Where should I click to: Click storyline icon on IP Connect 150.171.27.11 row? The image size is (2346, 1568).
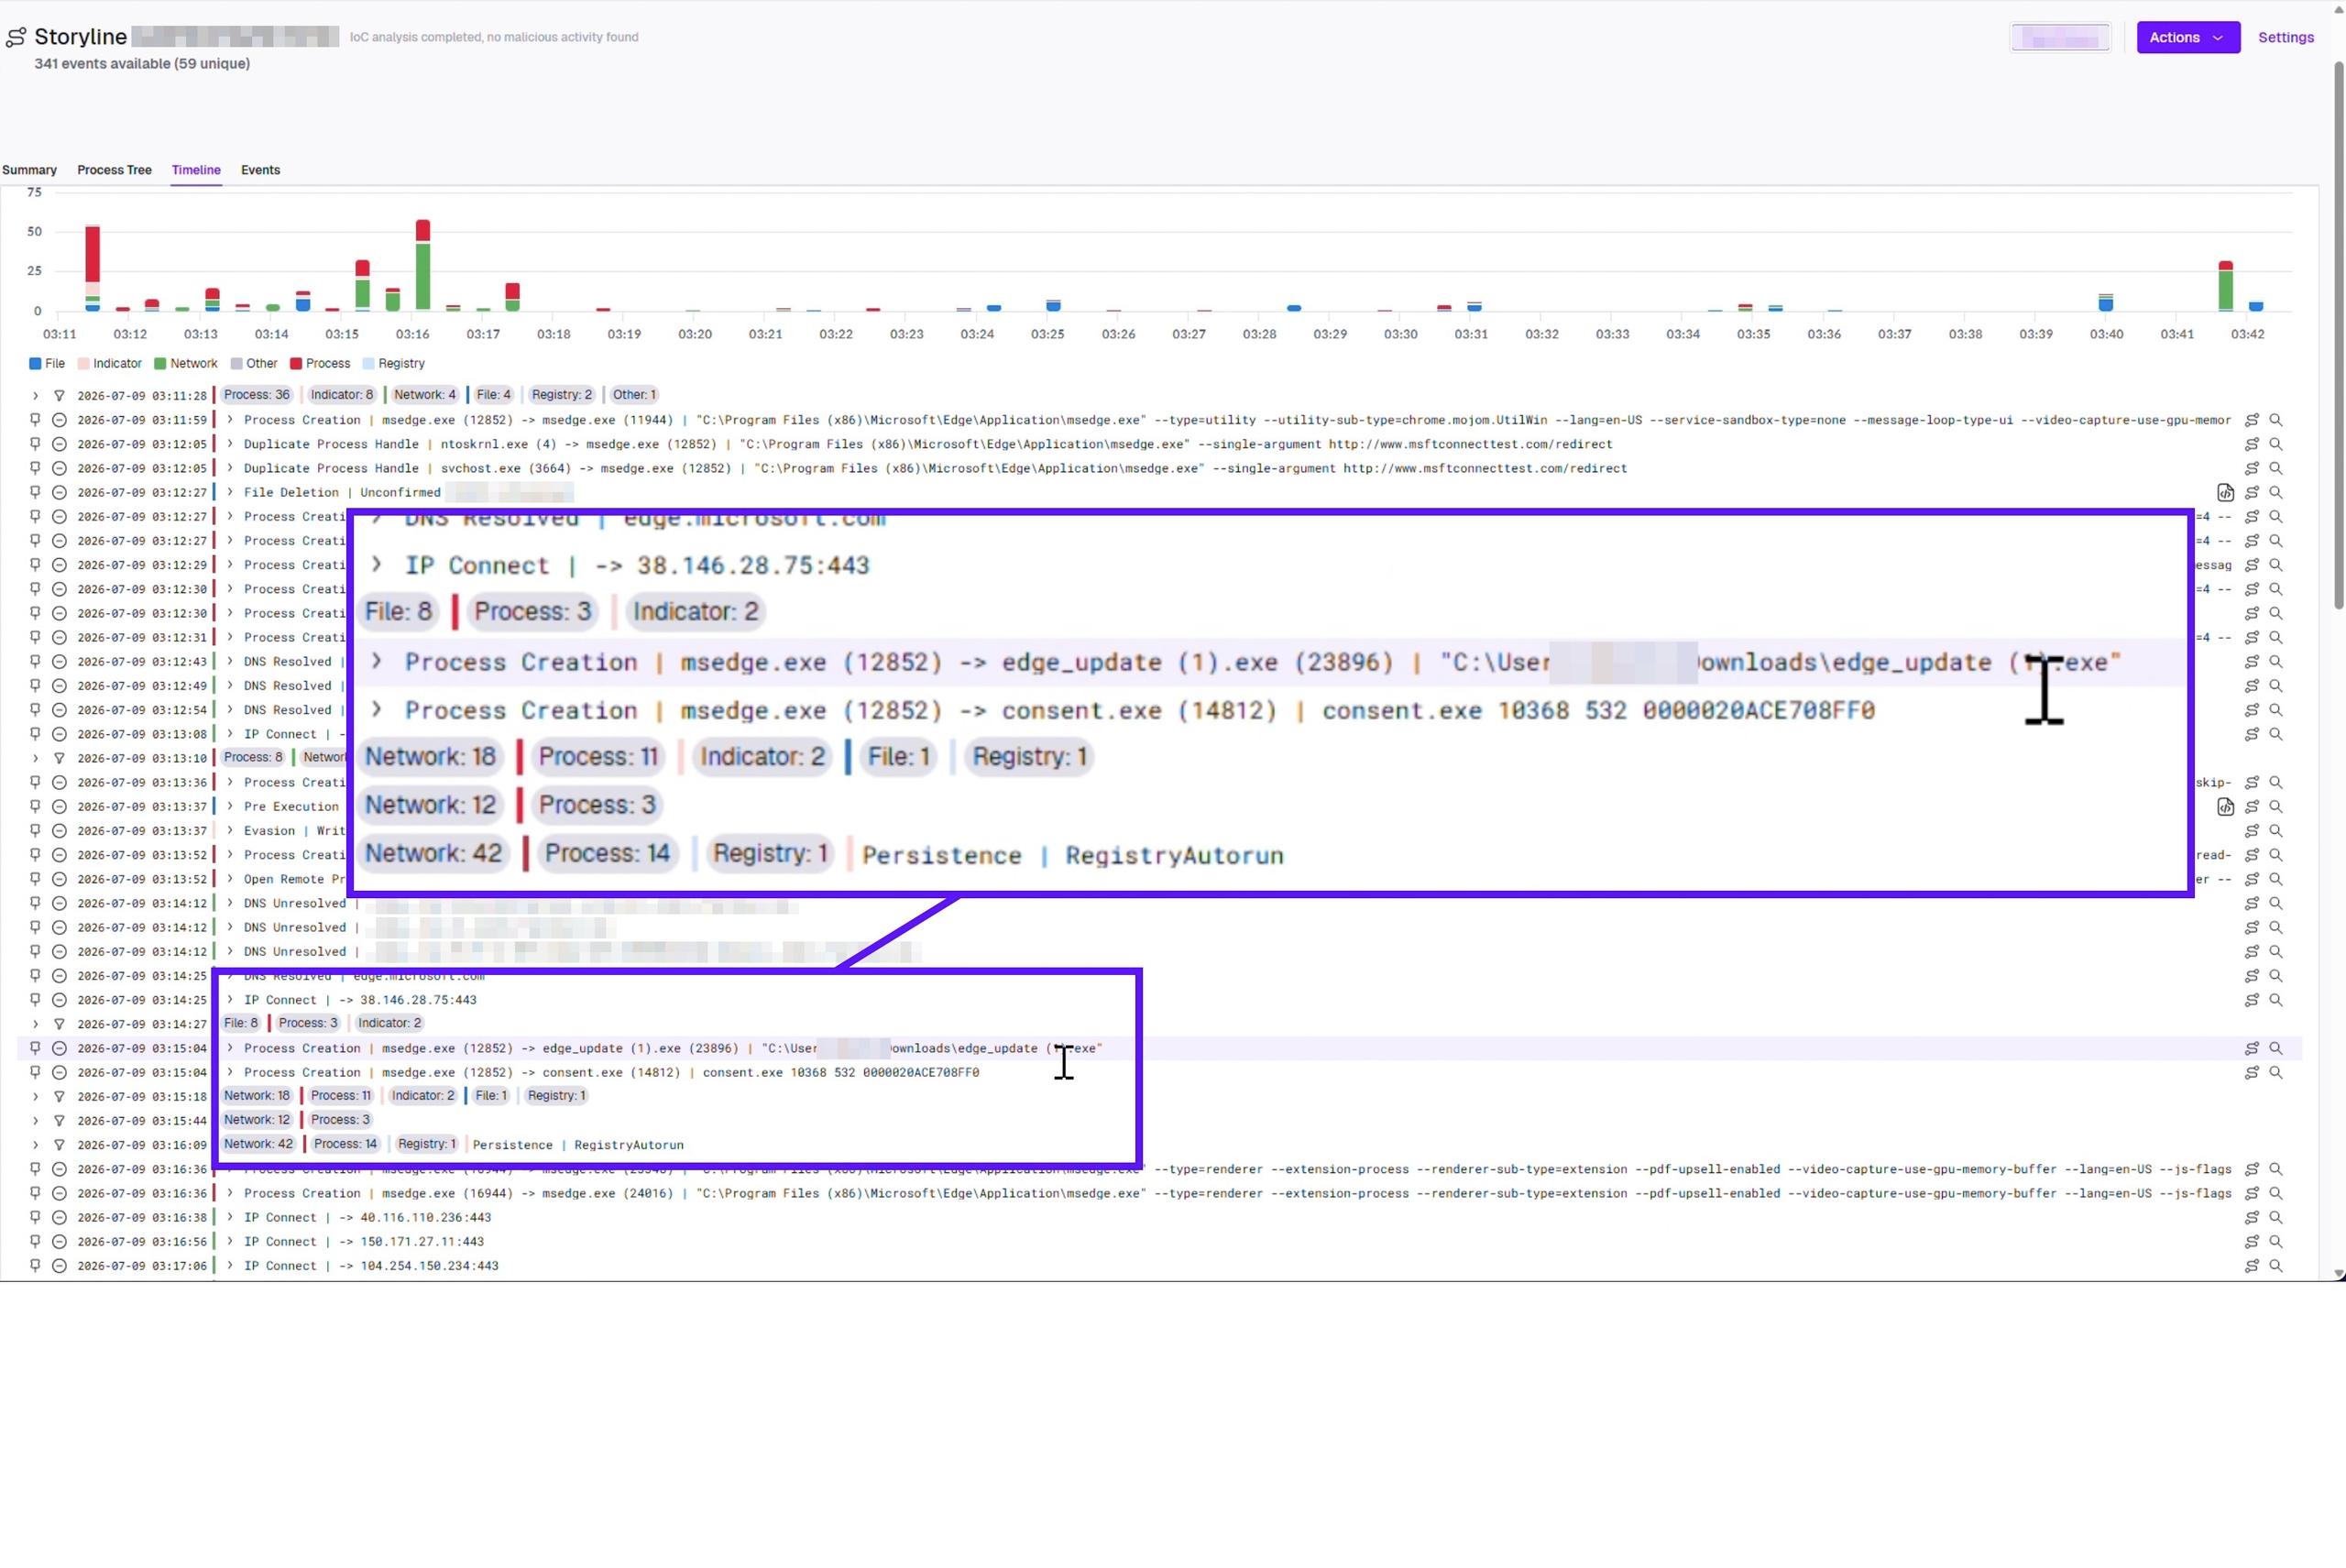[2251, 1241]
